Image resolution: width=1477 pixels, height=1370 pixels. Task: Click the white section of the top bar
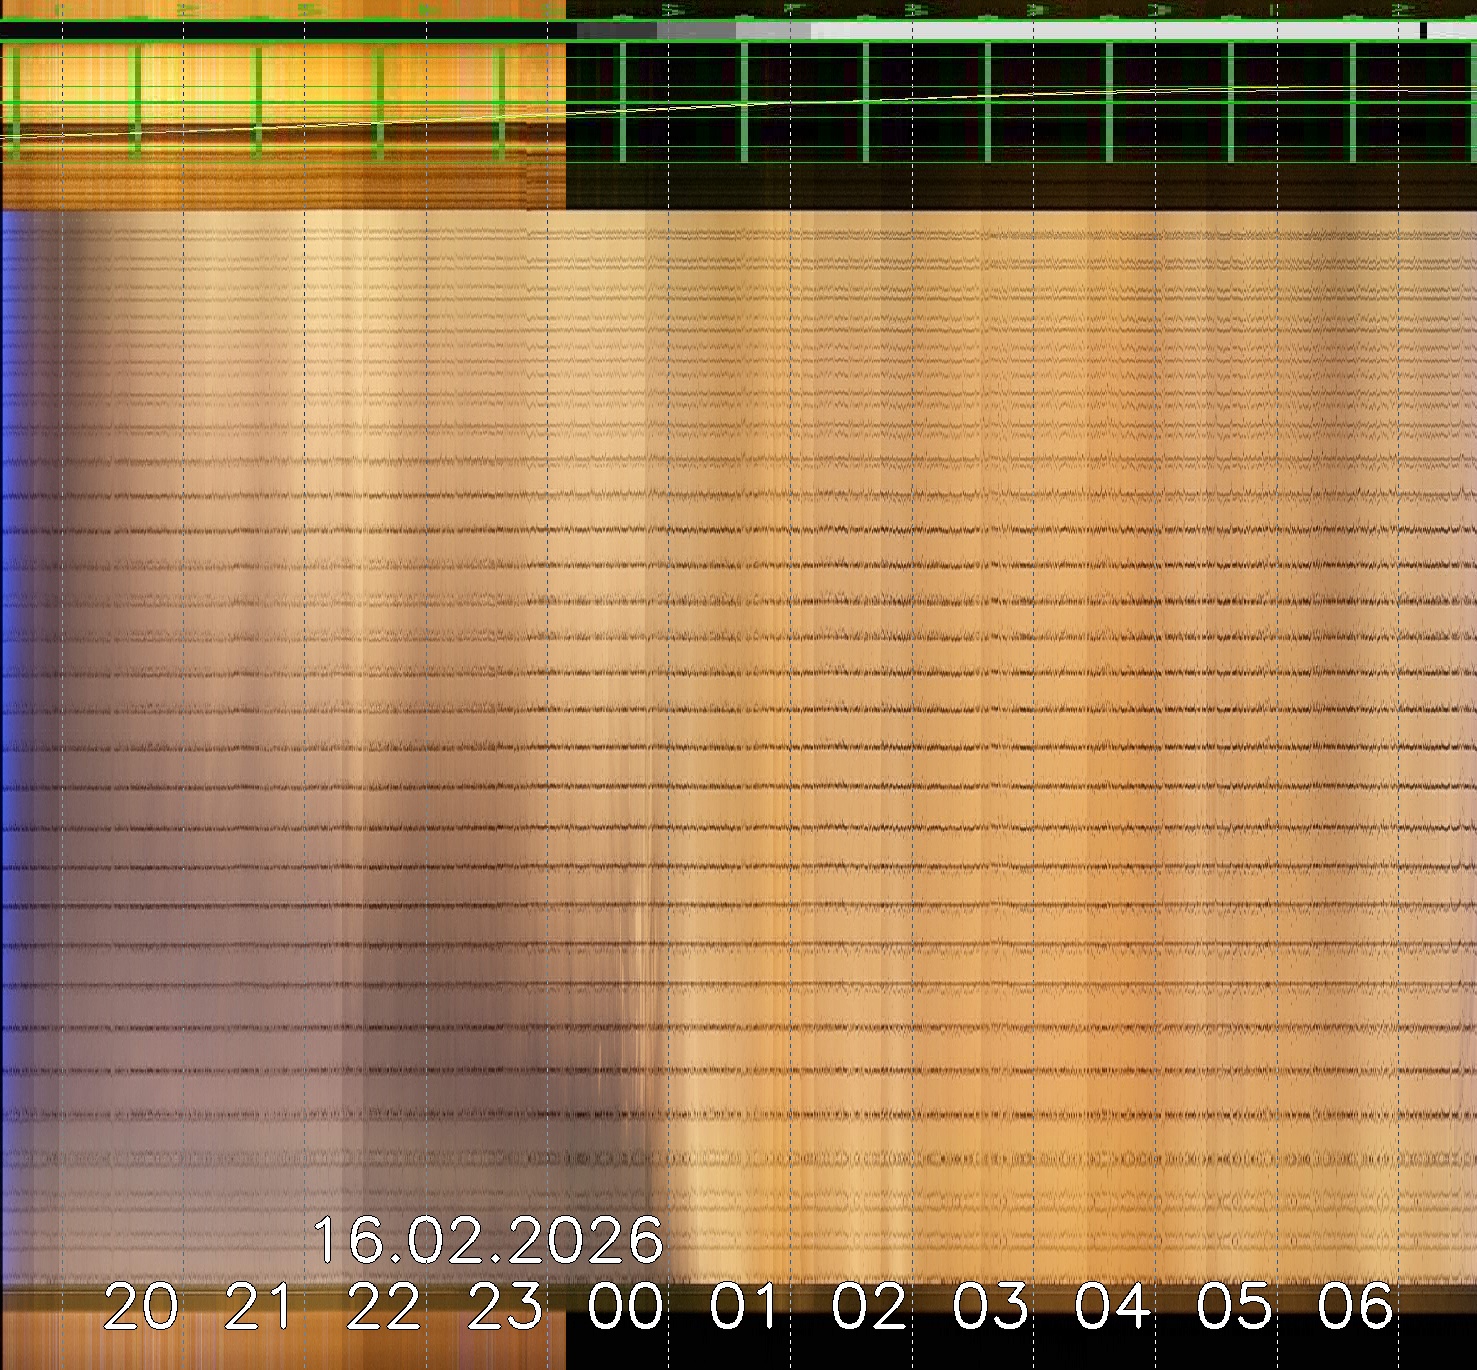click(1100, 31)
